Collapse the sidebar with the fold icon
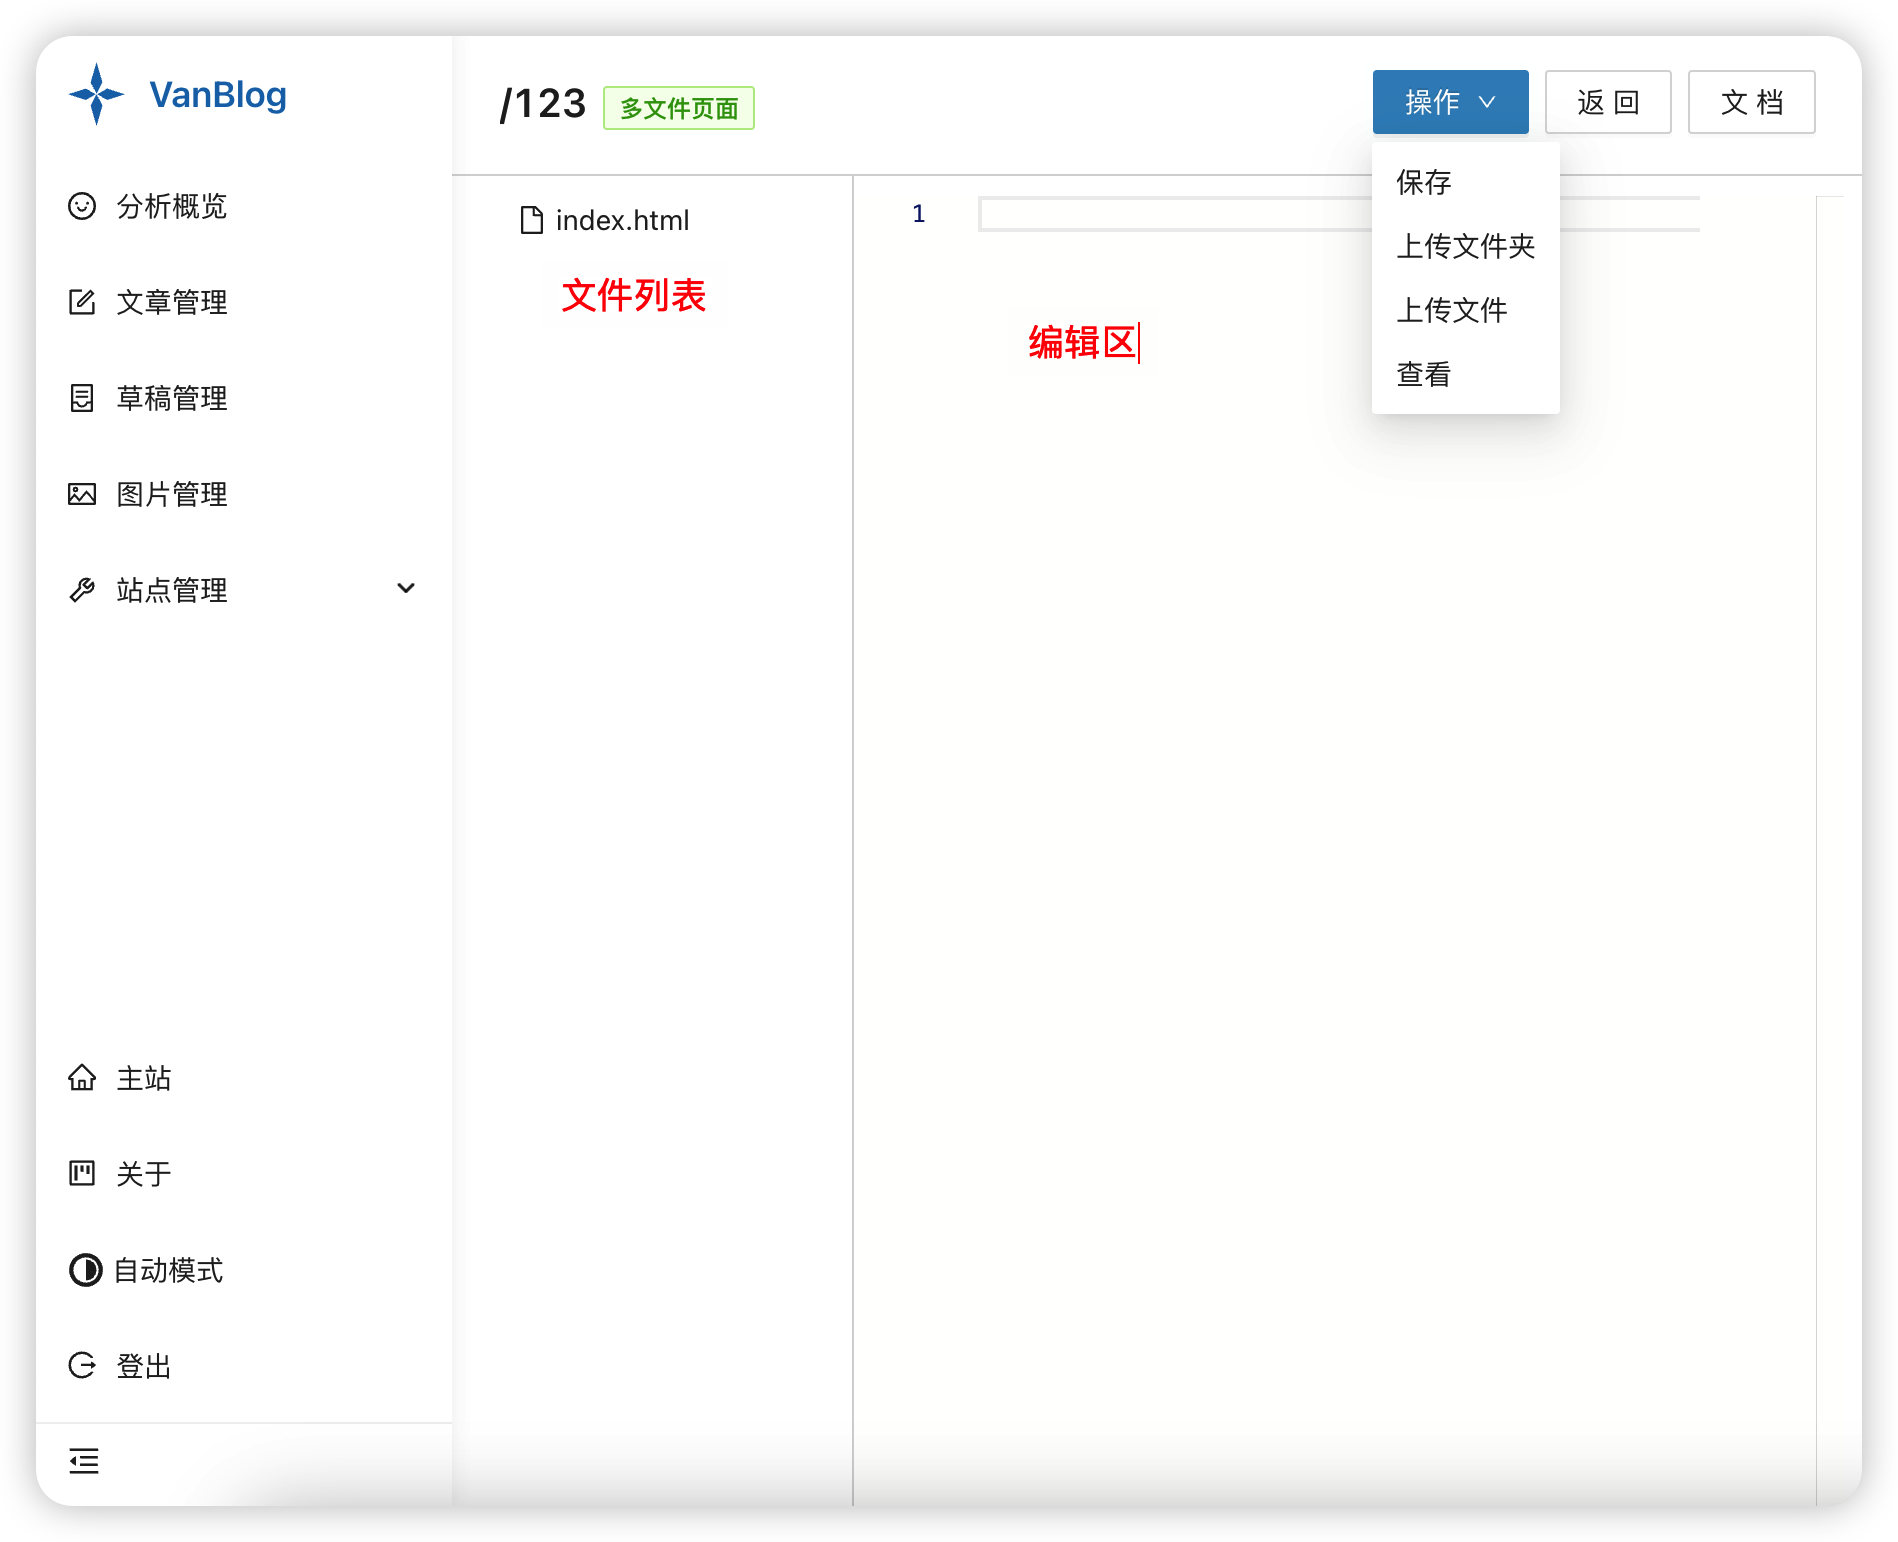 [84, 1461]
